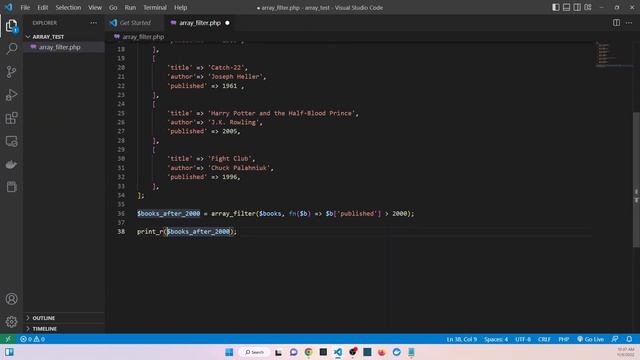Screen dimensions: 640x360
Task: Open the Run menu
Action: coord(130,7)
